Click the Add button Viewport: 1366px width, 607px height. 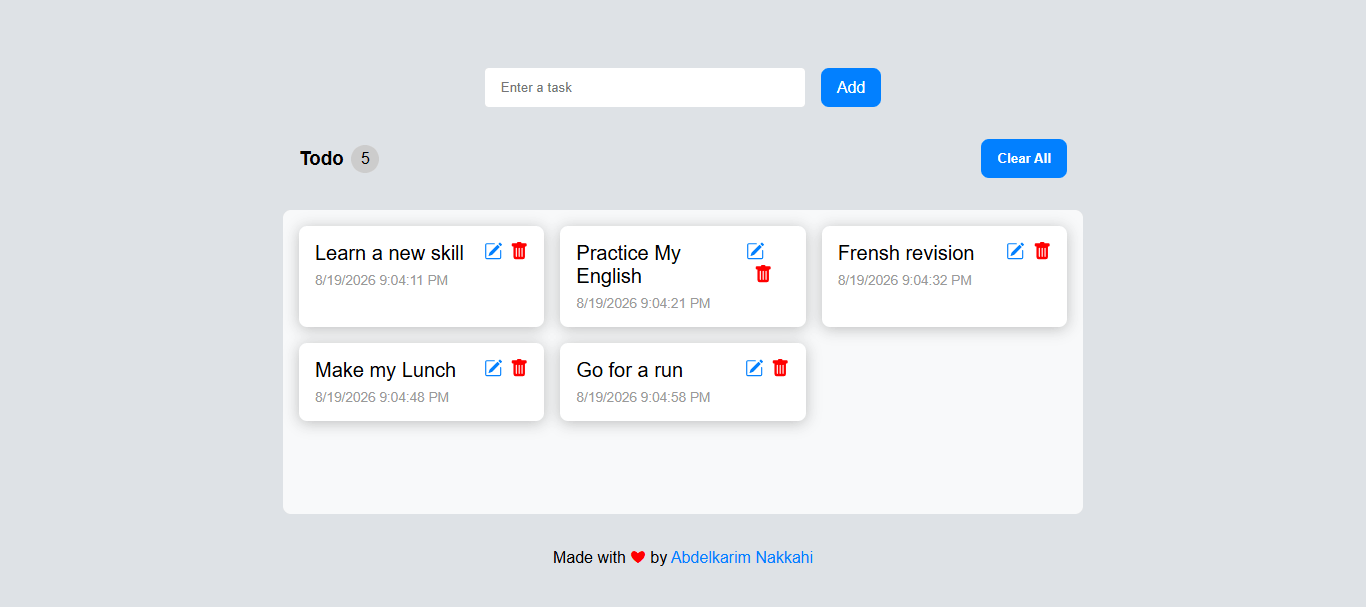pos(851,87)
